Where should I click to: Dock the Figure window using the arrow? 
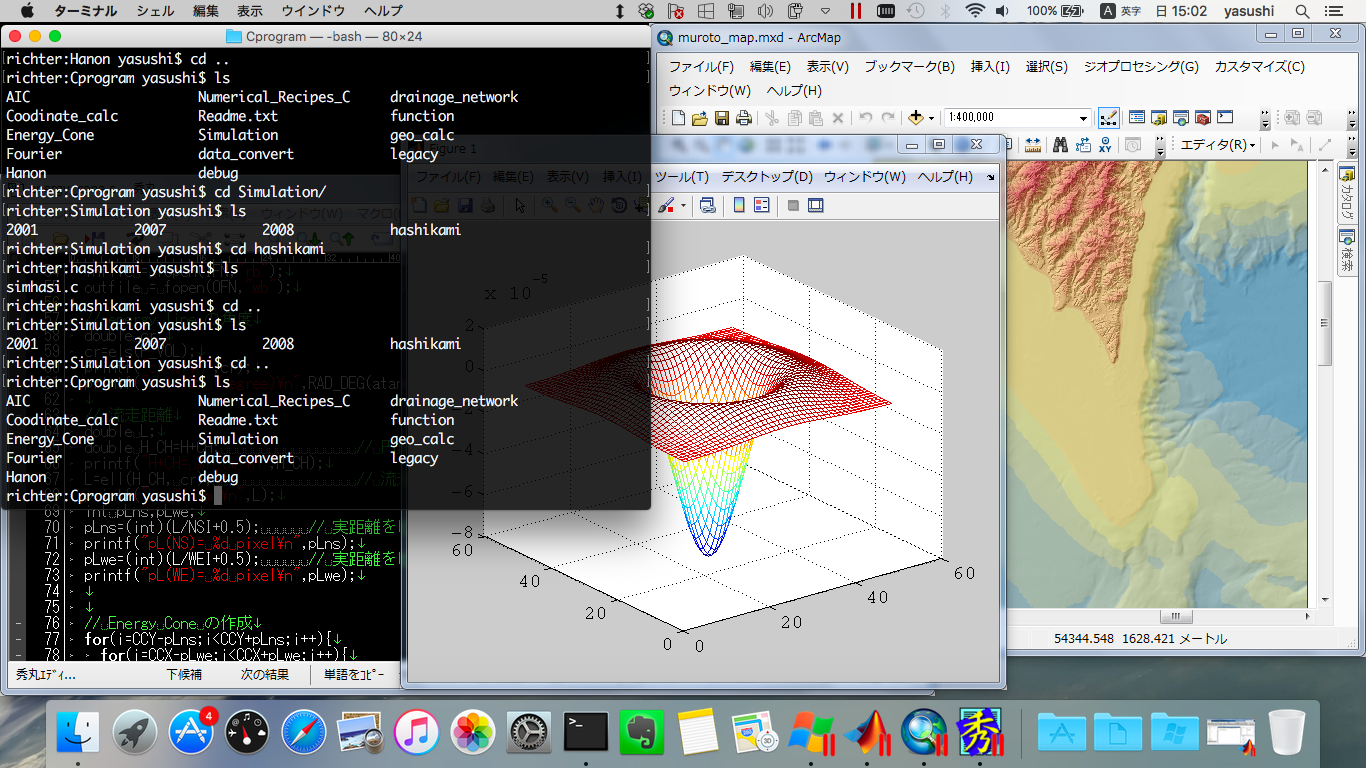point(991,177)
